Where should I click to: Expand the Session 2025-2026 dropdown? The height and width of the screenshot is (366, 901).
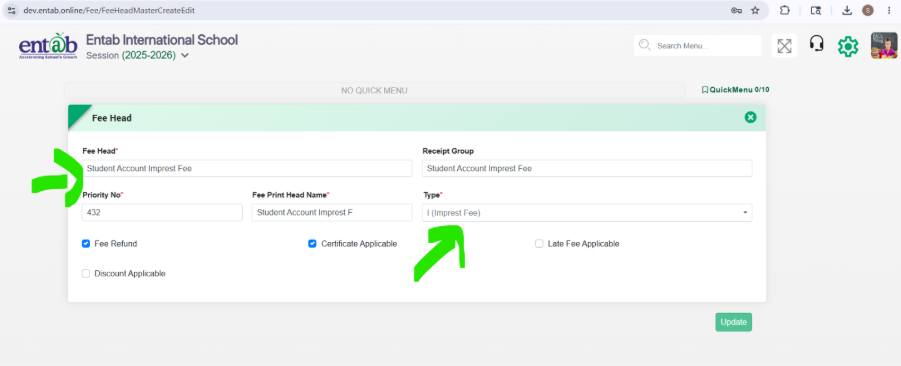tap(185, 56)
